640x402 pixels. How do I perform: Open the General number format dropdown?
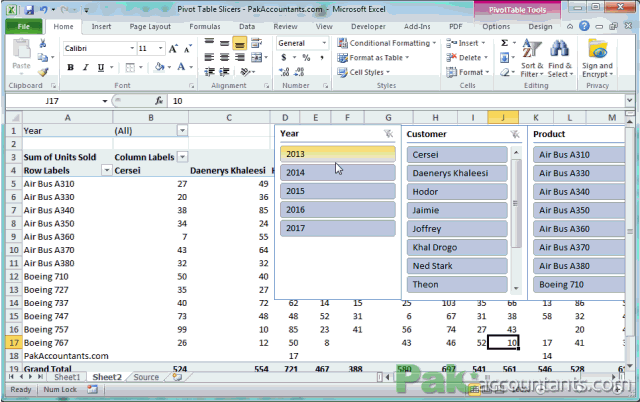(324, 43)
